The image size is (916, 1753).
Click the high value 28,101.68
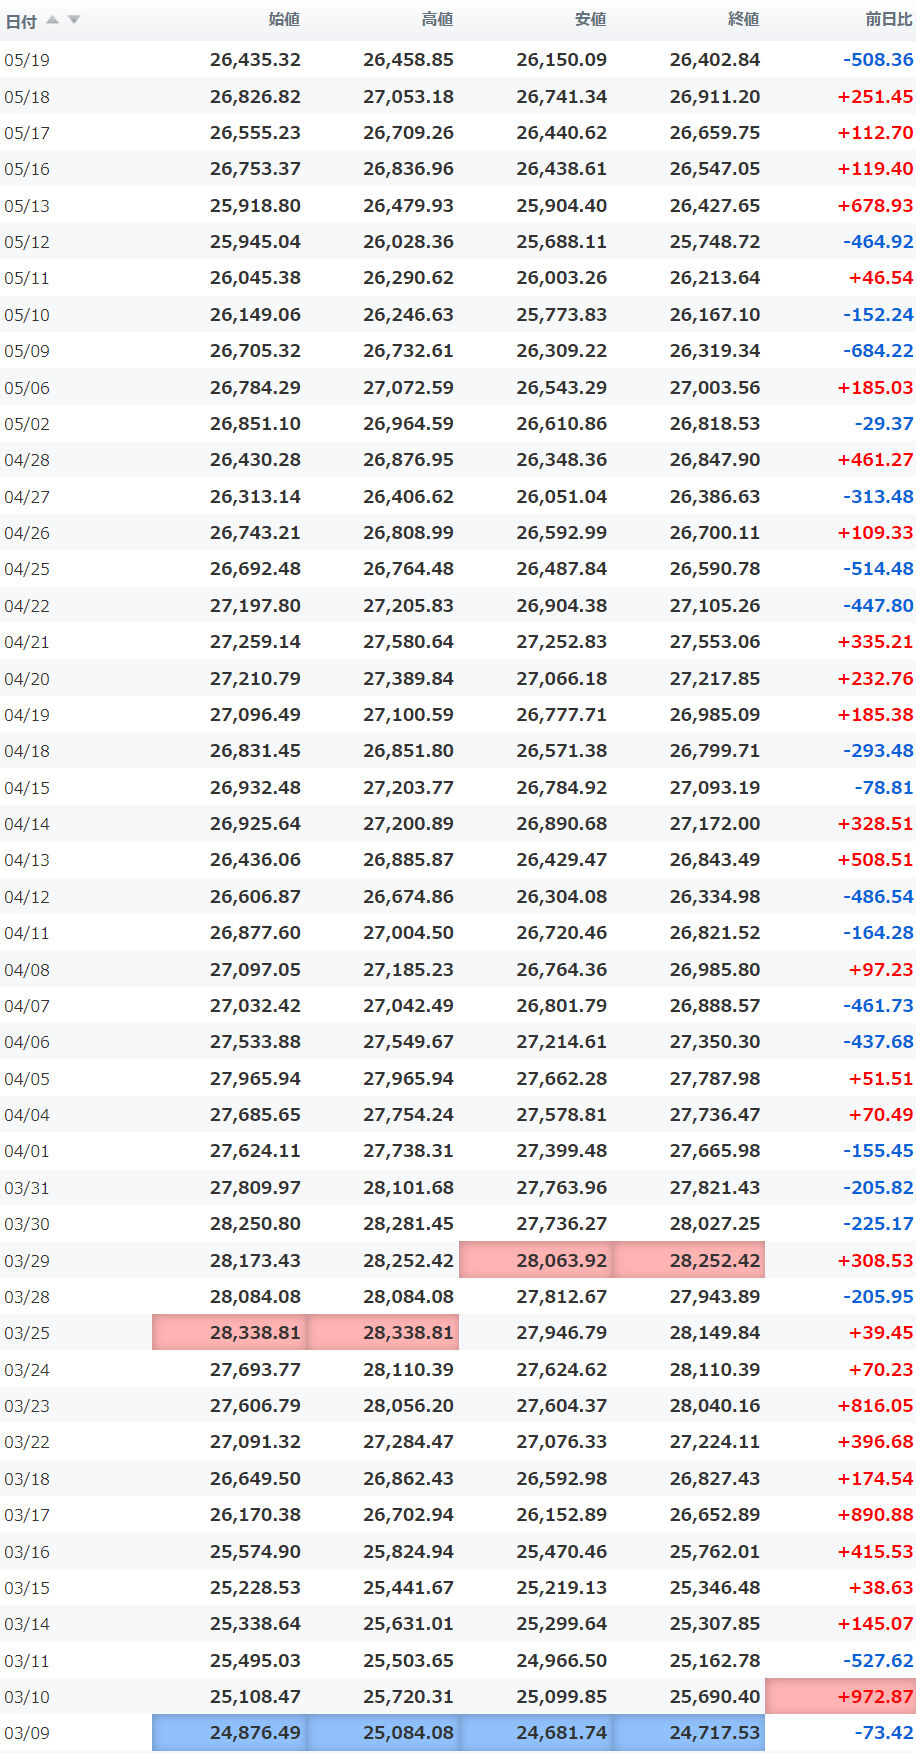click(x=408, y=1188)
